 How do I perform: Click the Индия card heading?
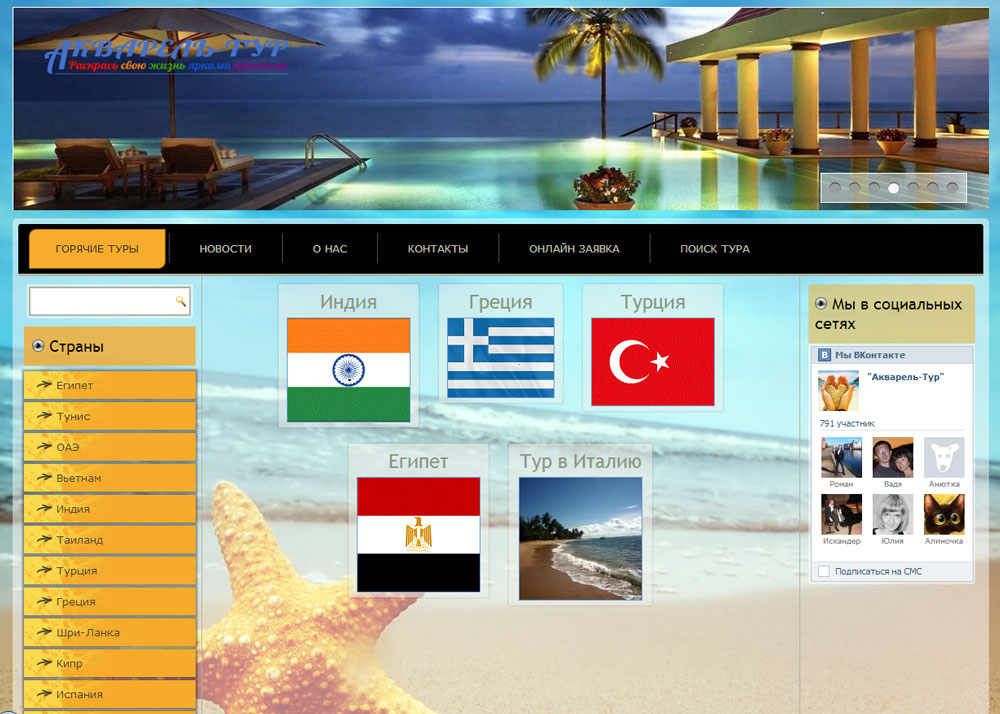(x=348, y=302)
